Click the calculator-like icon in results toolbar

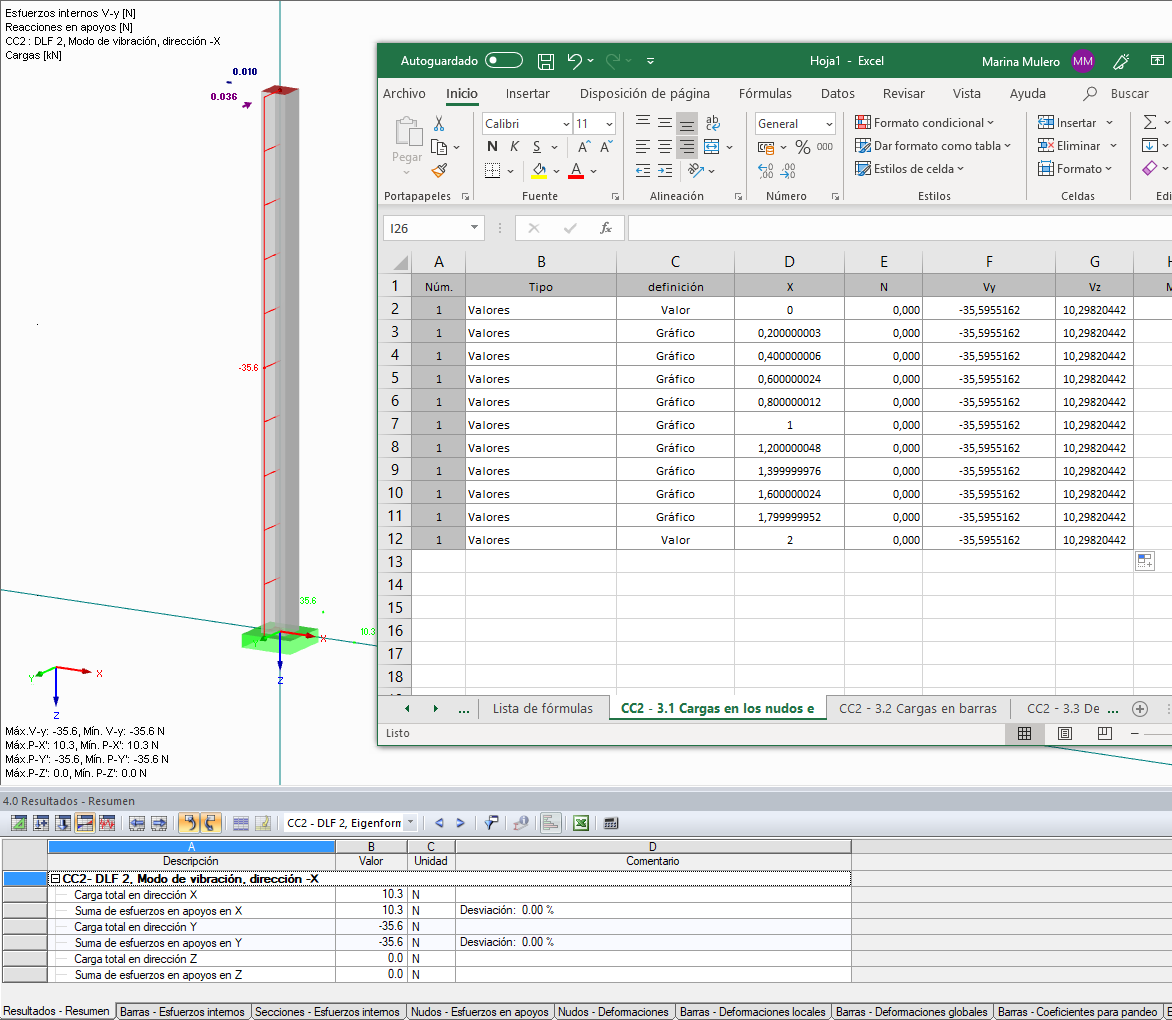click(x=611, y=823)
